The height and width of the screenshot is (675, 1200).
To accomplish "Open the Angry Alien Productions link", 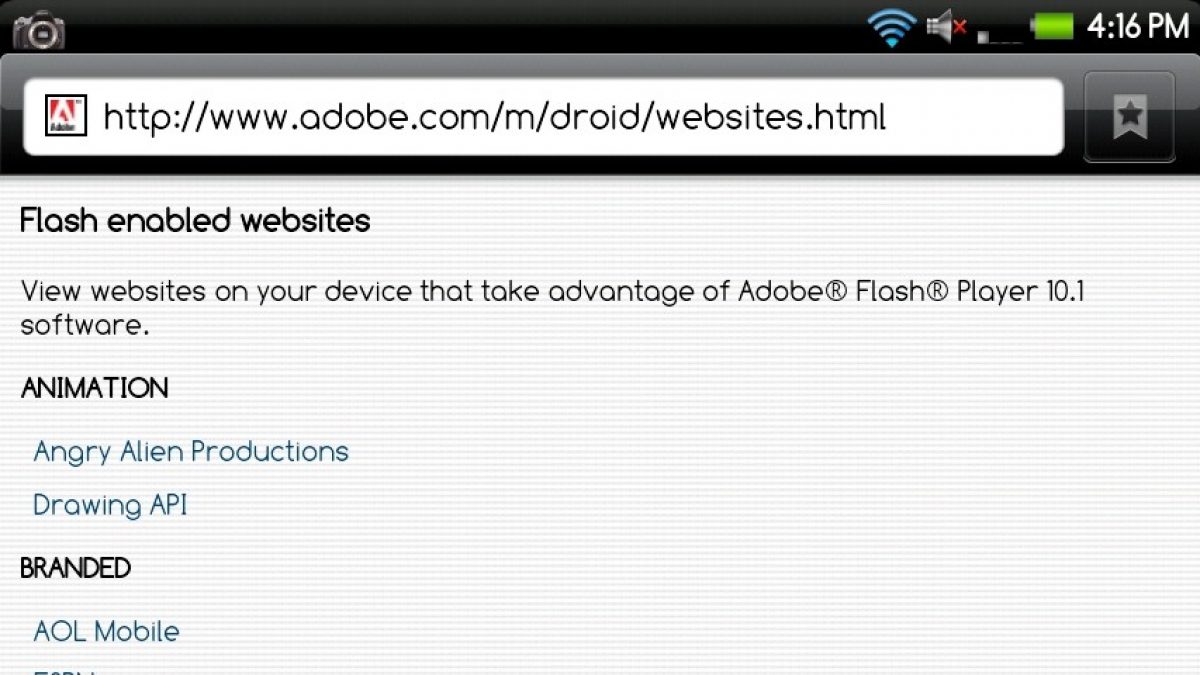I will 191,452.
